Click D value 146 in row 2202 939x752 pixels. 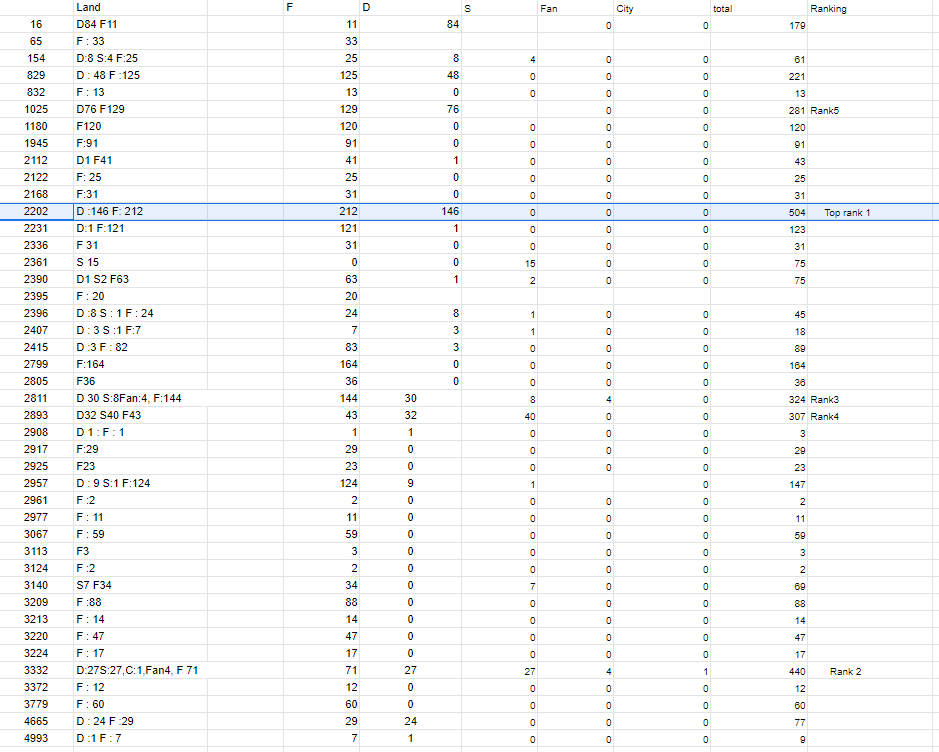click(x=410, y=211)
